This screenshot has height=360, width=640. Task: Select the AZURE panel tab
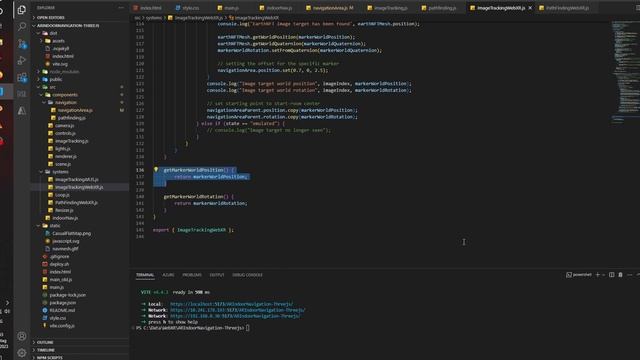pyautogui.click(x=168, y=275)
